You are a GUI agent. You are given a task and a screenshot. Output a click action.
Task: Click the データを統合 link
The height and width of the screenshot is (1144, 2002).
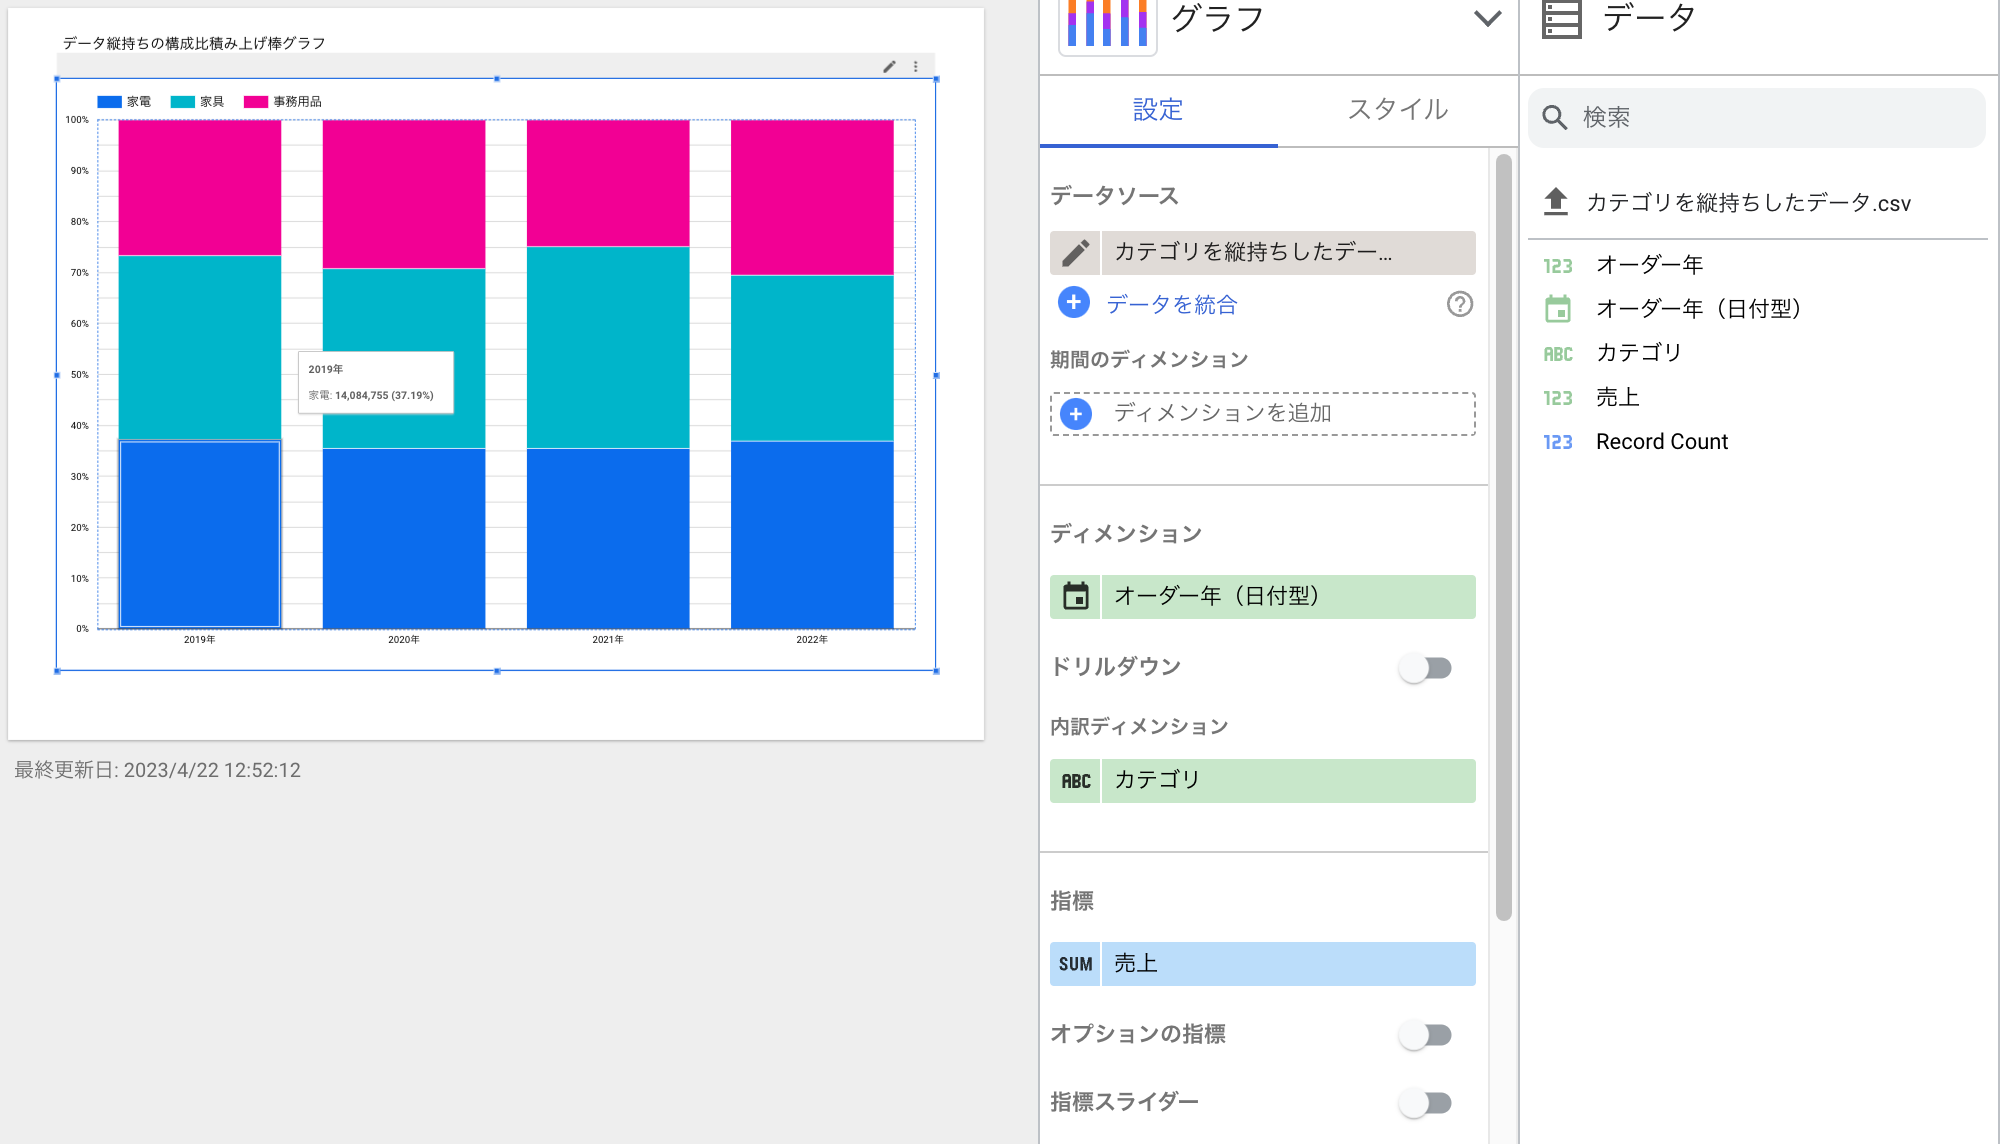[x=1171, y=305]
